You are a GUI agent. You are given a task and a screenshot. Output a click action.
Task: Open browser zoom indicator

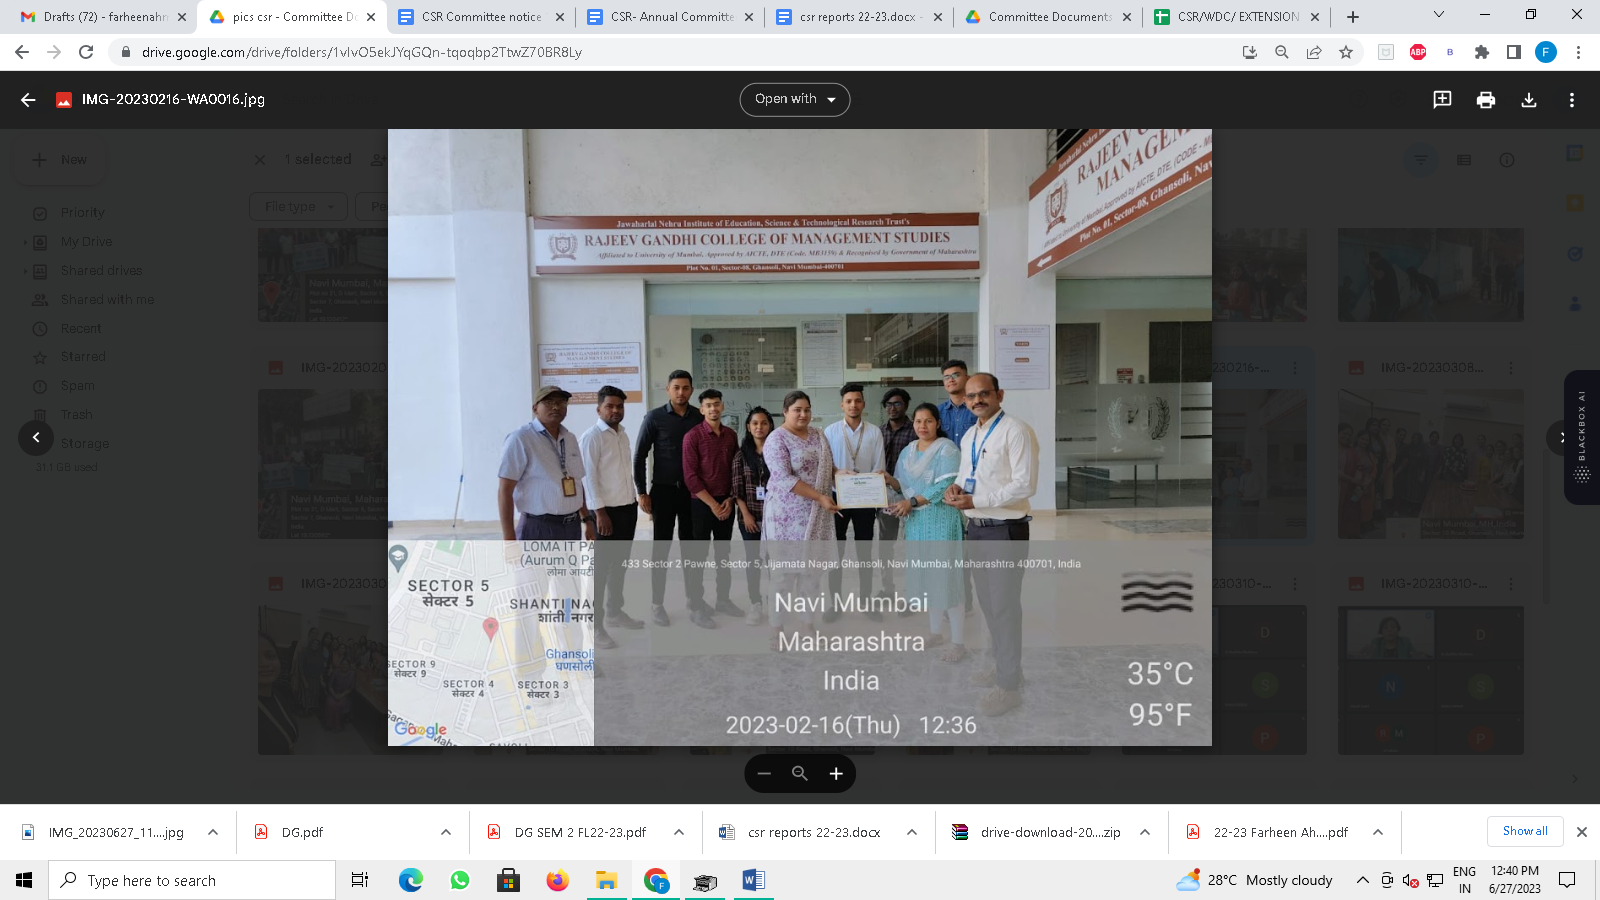coord(1282,52)
